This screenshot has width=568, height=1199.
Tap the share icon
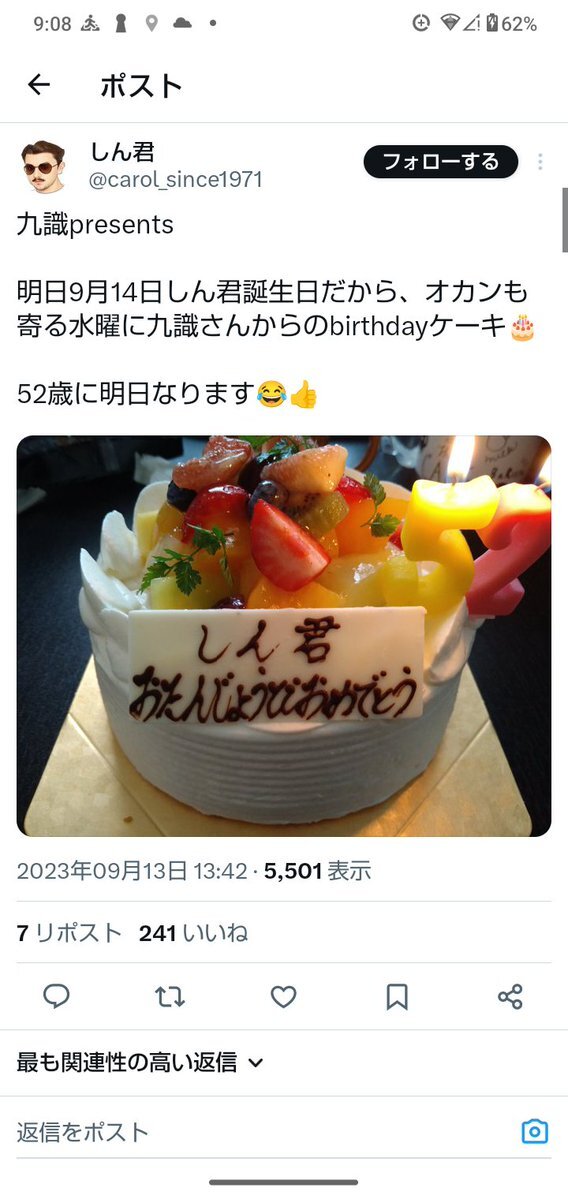510,996
